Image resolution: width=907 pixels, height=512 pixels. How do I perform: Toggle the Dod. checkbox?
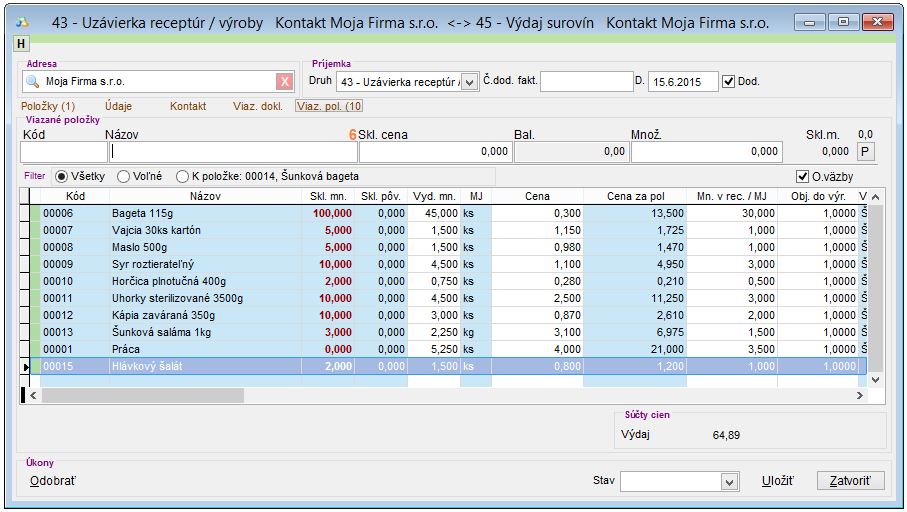(x=728, y=81)
